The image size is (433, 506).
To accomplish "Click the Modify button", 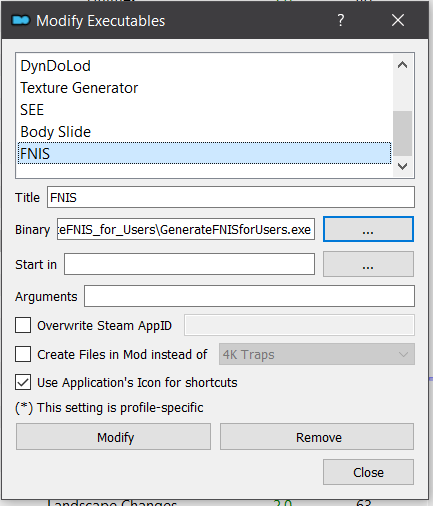I will tap(113, 437).
